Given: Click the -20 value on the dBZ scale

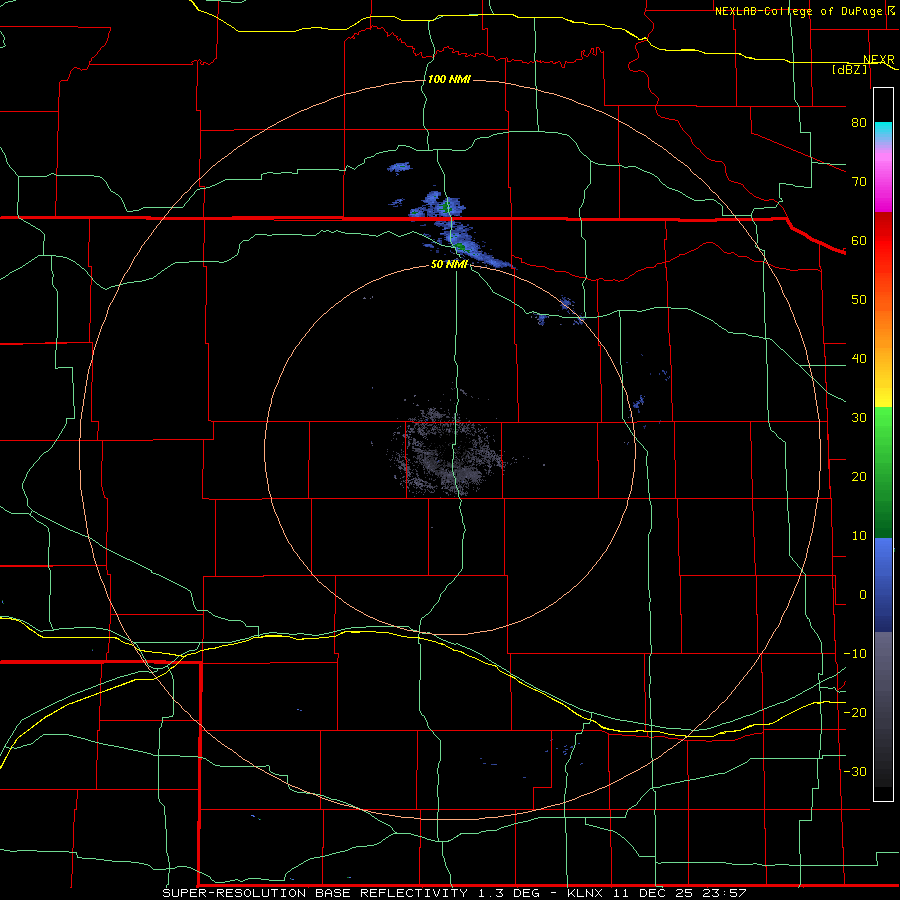Looking at the screenshot, I should coord(855,712).
